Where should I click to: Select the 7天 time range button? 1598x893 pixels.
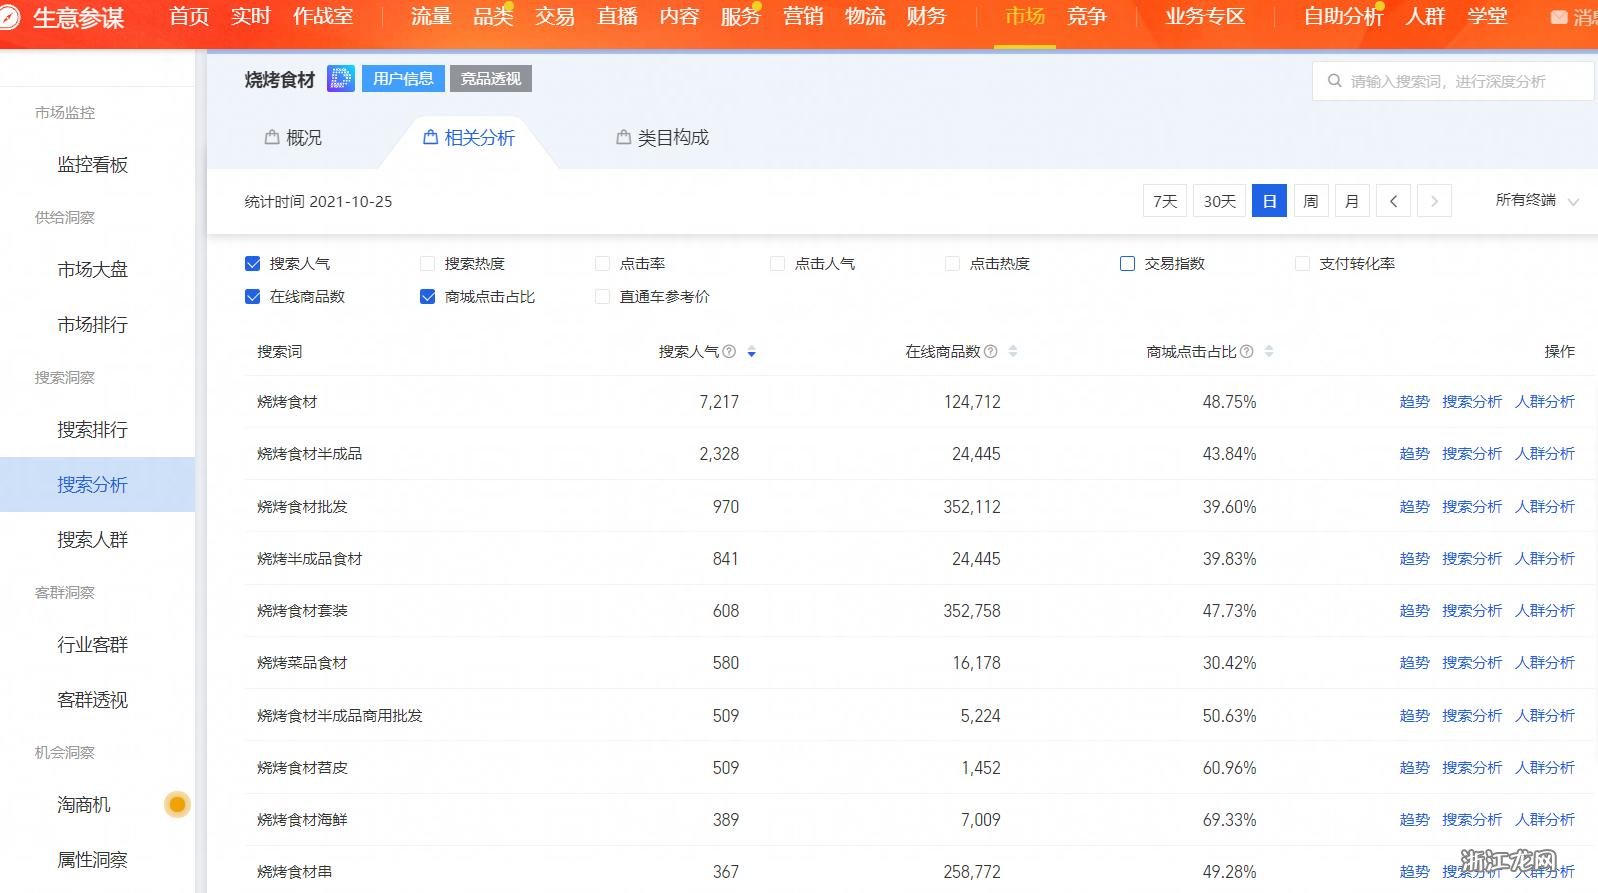pyautogui.click(x=1165, y=201)
